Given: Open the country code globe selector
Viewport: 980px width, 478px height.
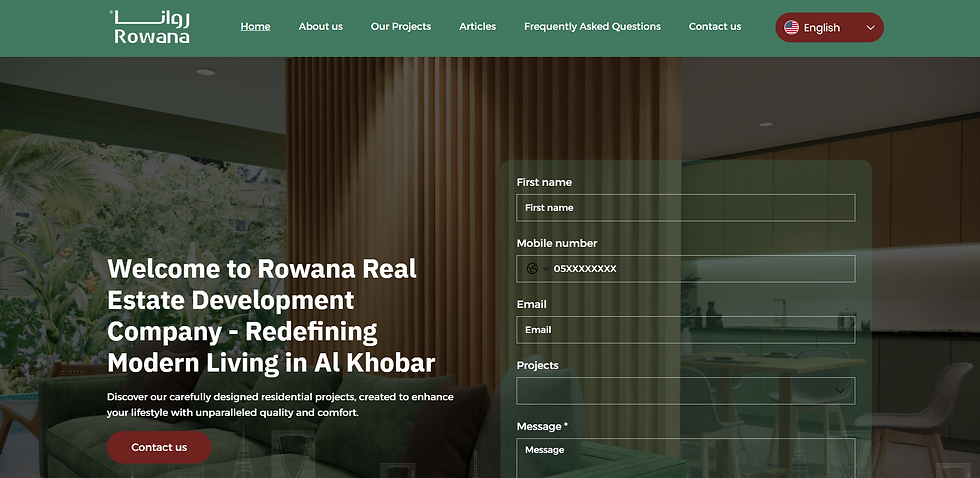Looking at the screenshot, I should tap(536, 269).
